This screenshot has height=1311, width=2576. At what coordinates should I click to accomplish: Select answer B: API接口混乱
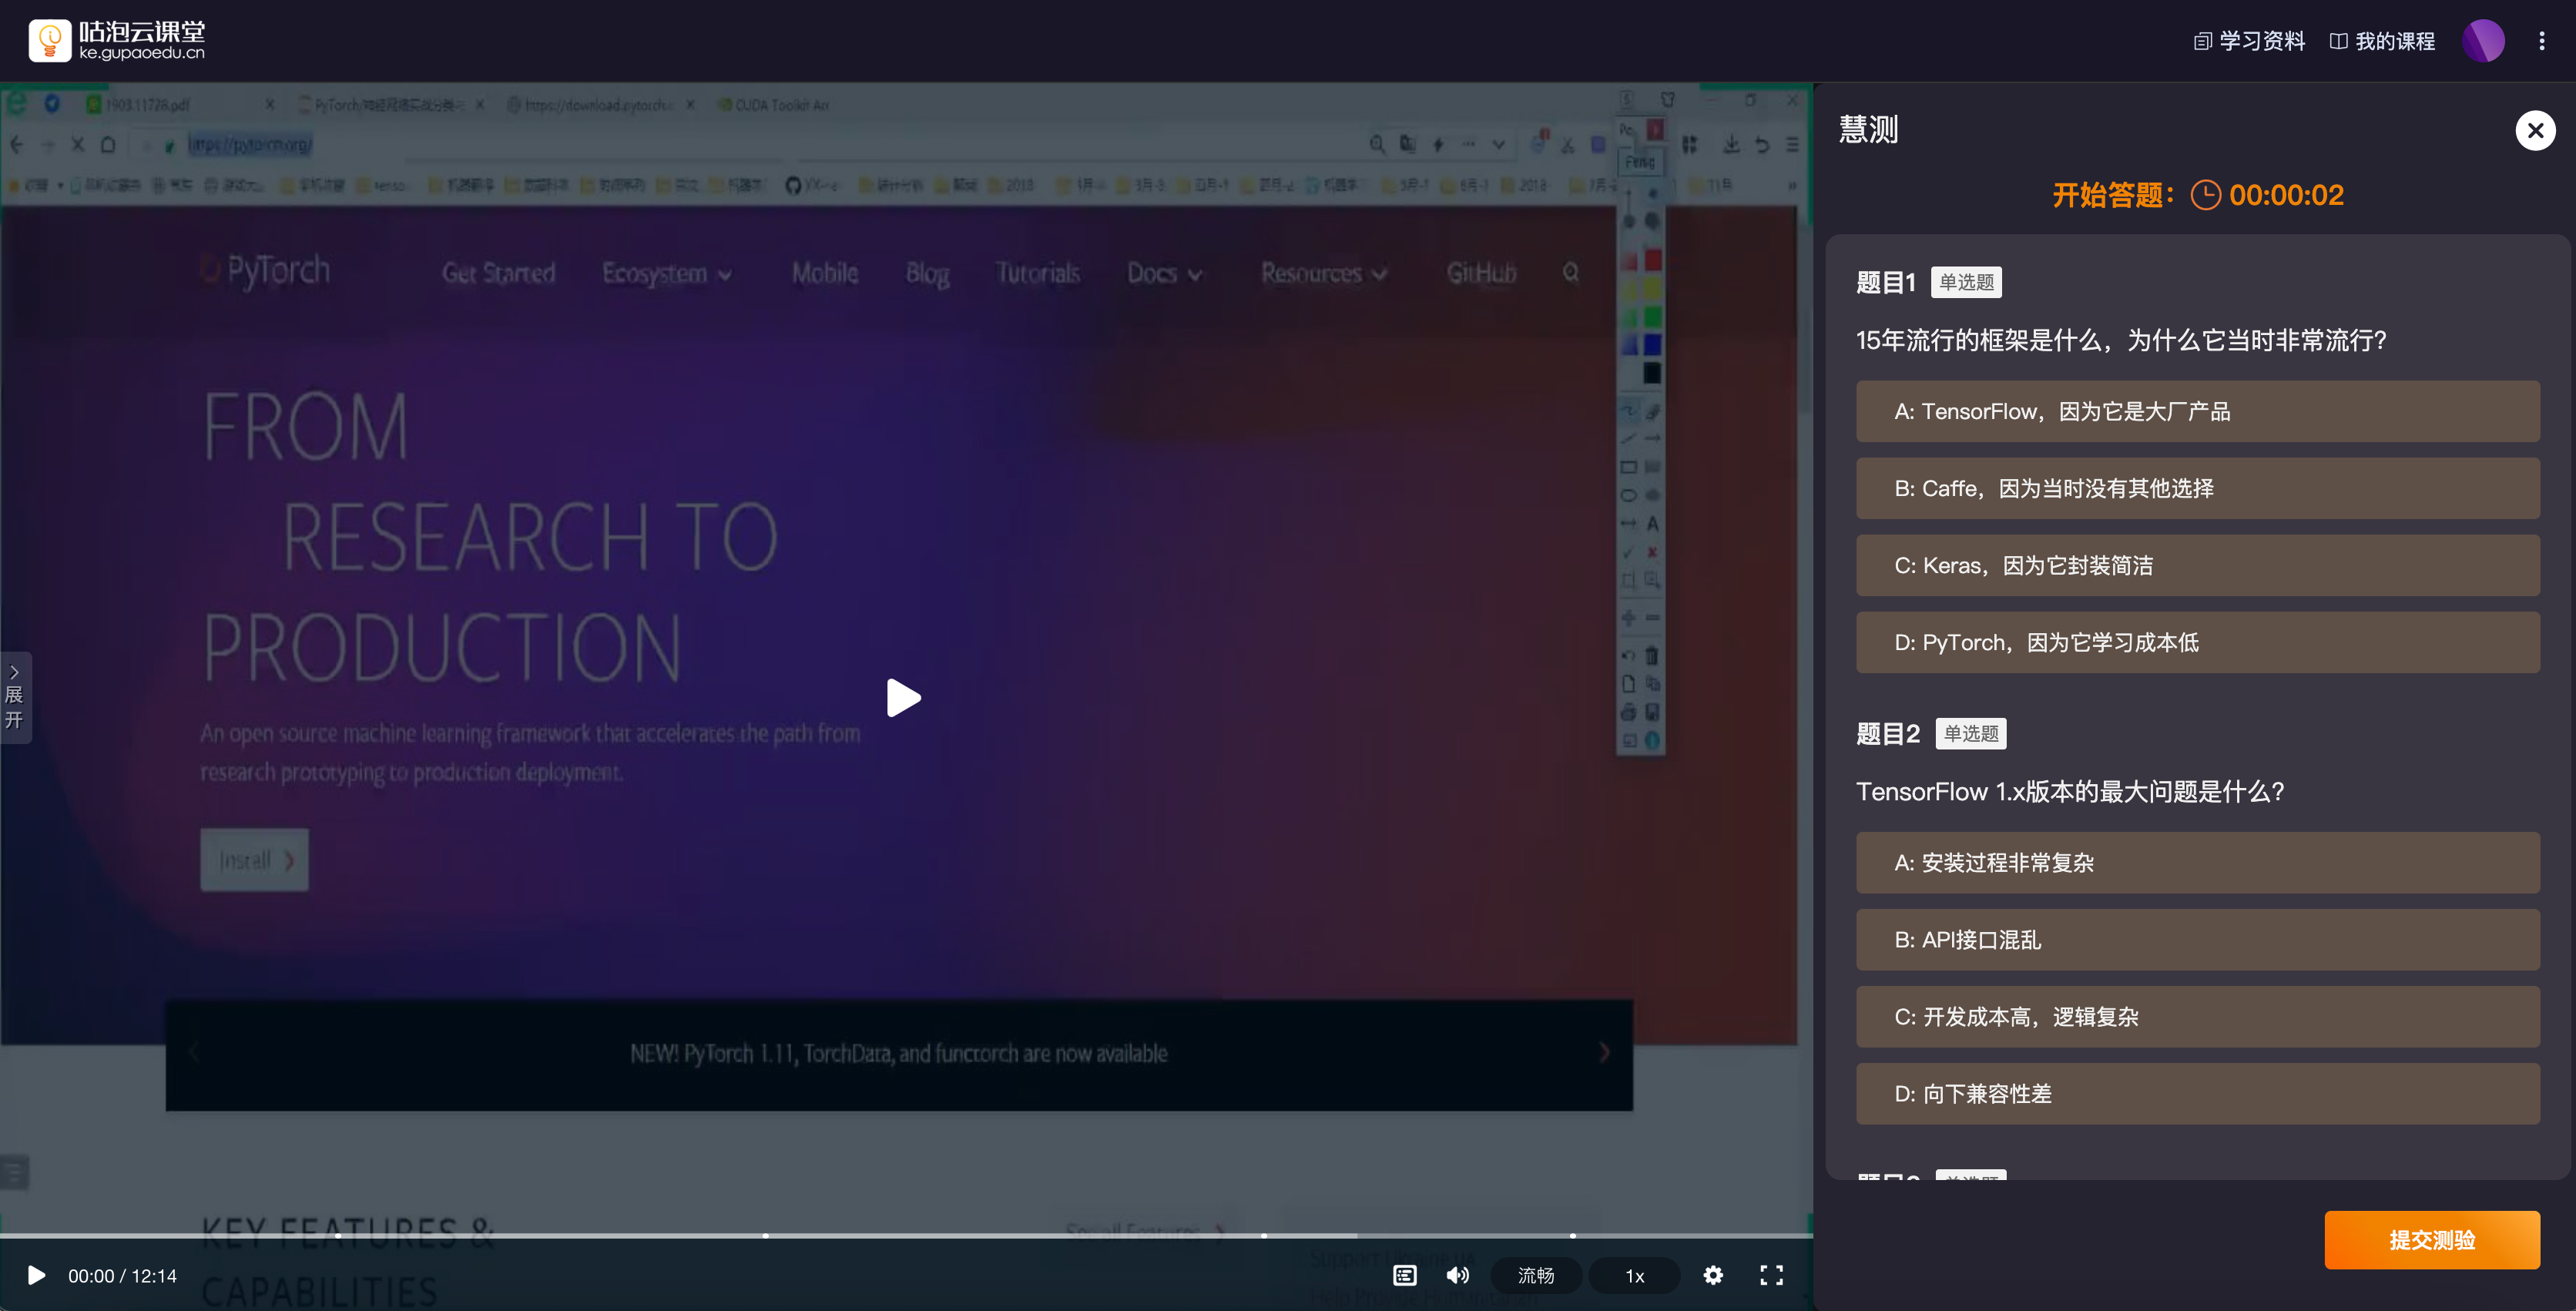point(2197,939)
